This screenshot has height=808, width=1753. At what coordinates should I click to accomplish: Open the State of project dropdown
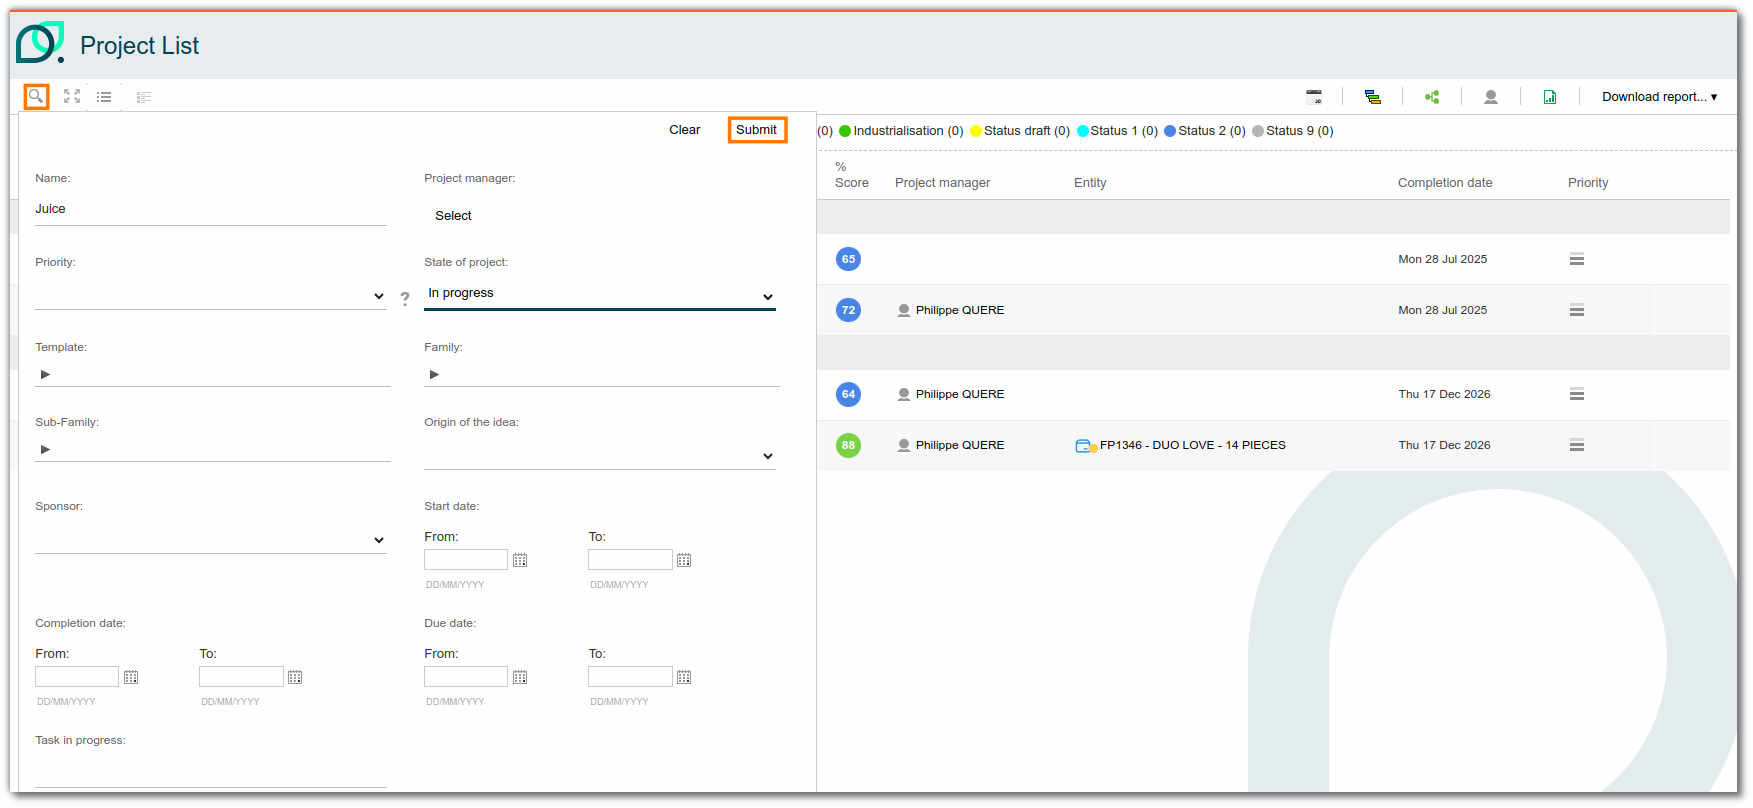tap(600, 294)
